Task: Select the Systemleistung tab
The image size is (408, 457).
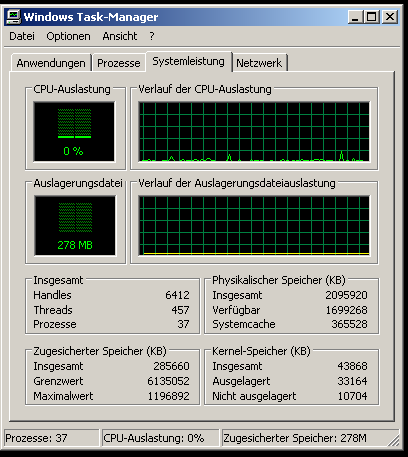Action: [189, 61]
